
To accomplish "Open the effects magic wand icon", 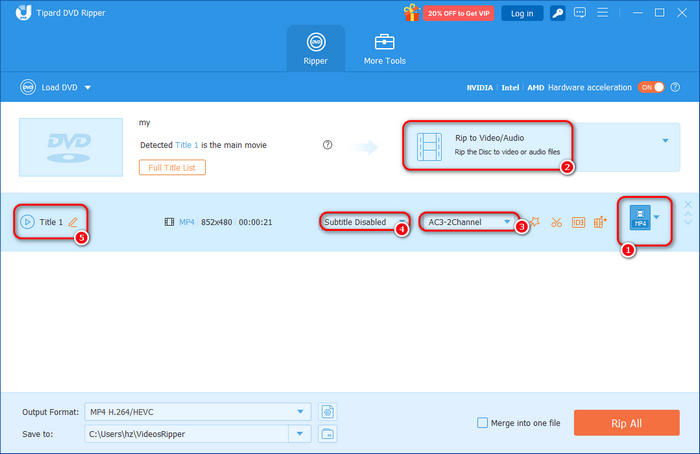I will (x=535, y=222).
